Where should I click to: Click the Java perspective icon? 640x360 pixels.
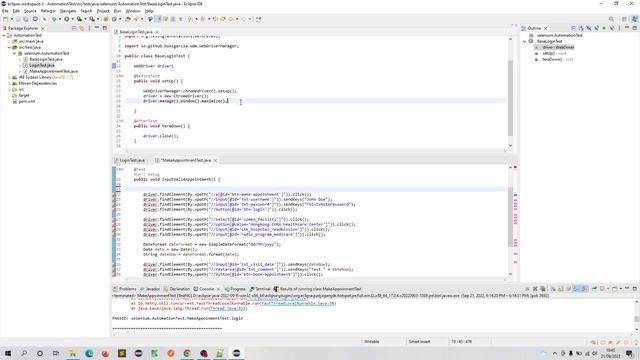(x=635, y=19)
